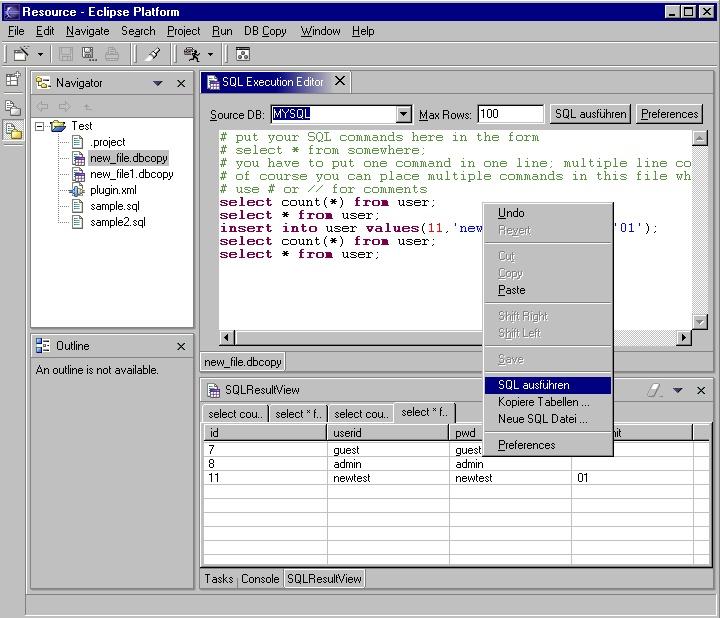Screen dimensions: 720x618
Task: Open the New wizard dropdown arrow
Action: [x=40, y=54]
